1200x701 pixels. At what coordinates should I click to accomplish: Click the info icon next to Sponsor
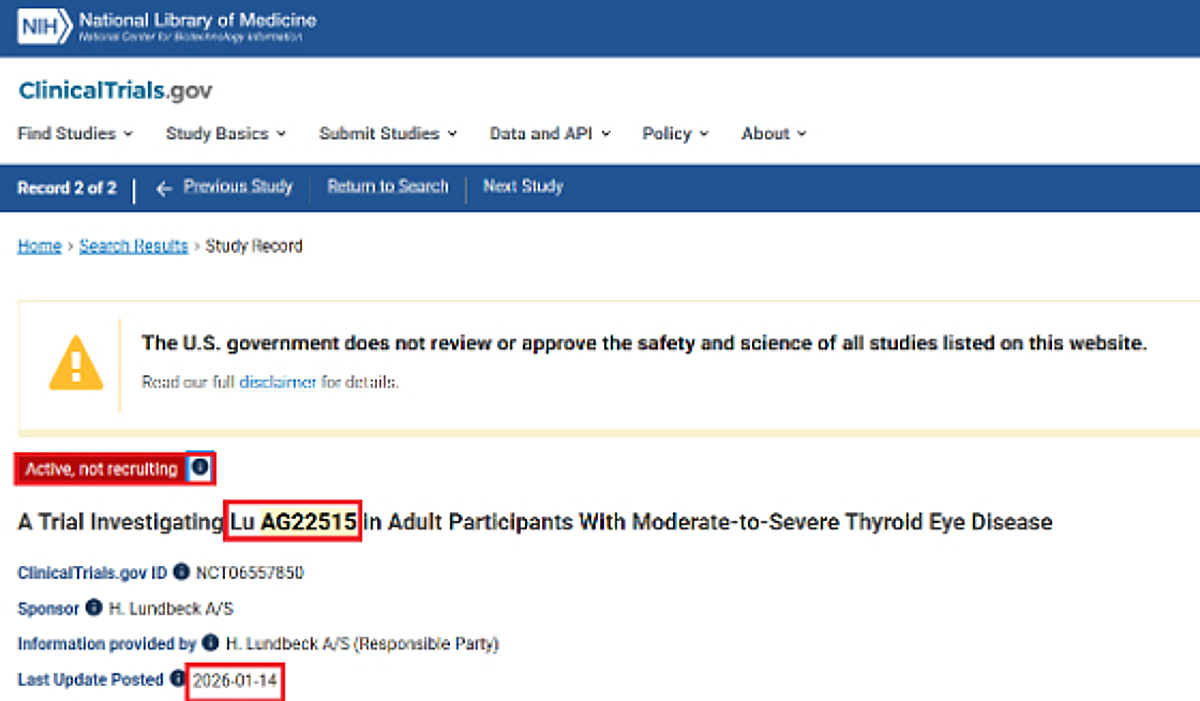tap(93, 608)
